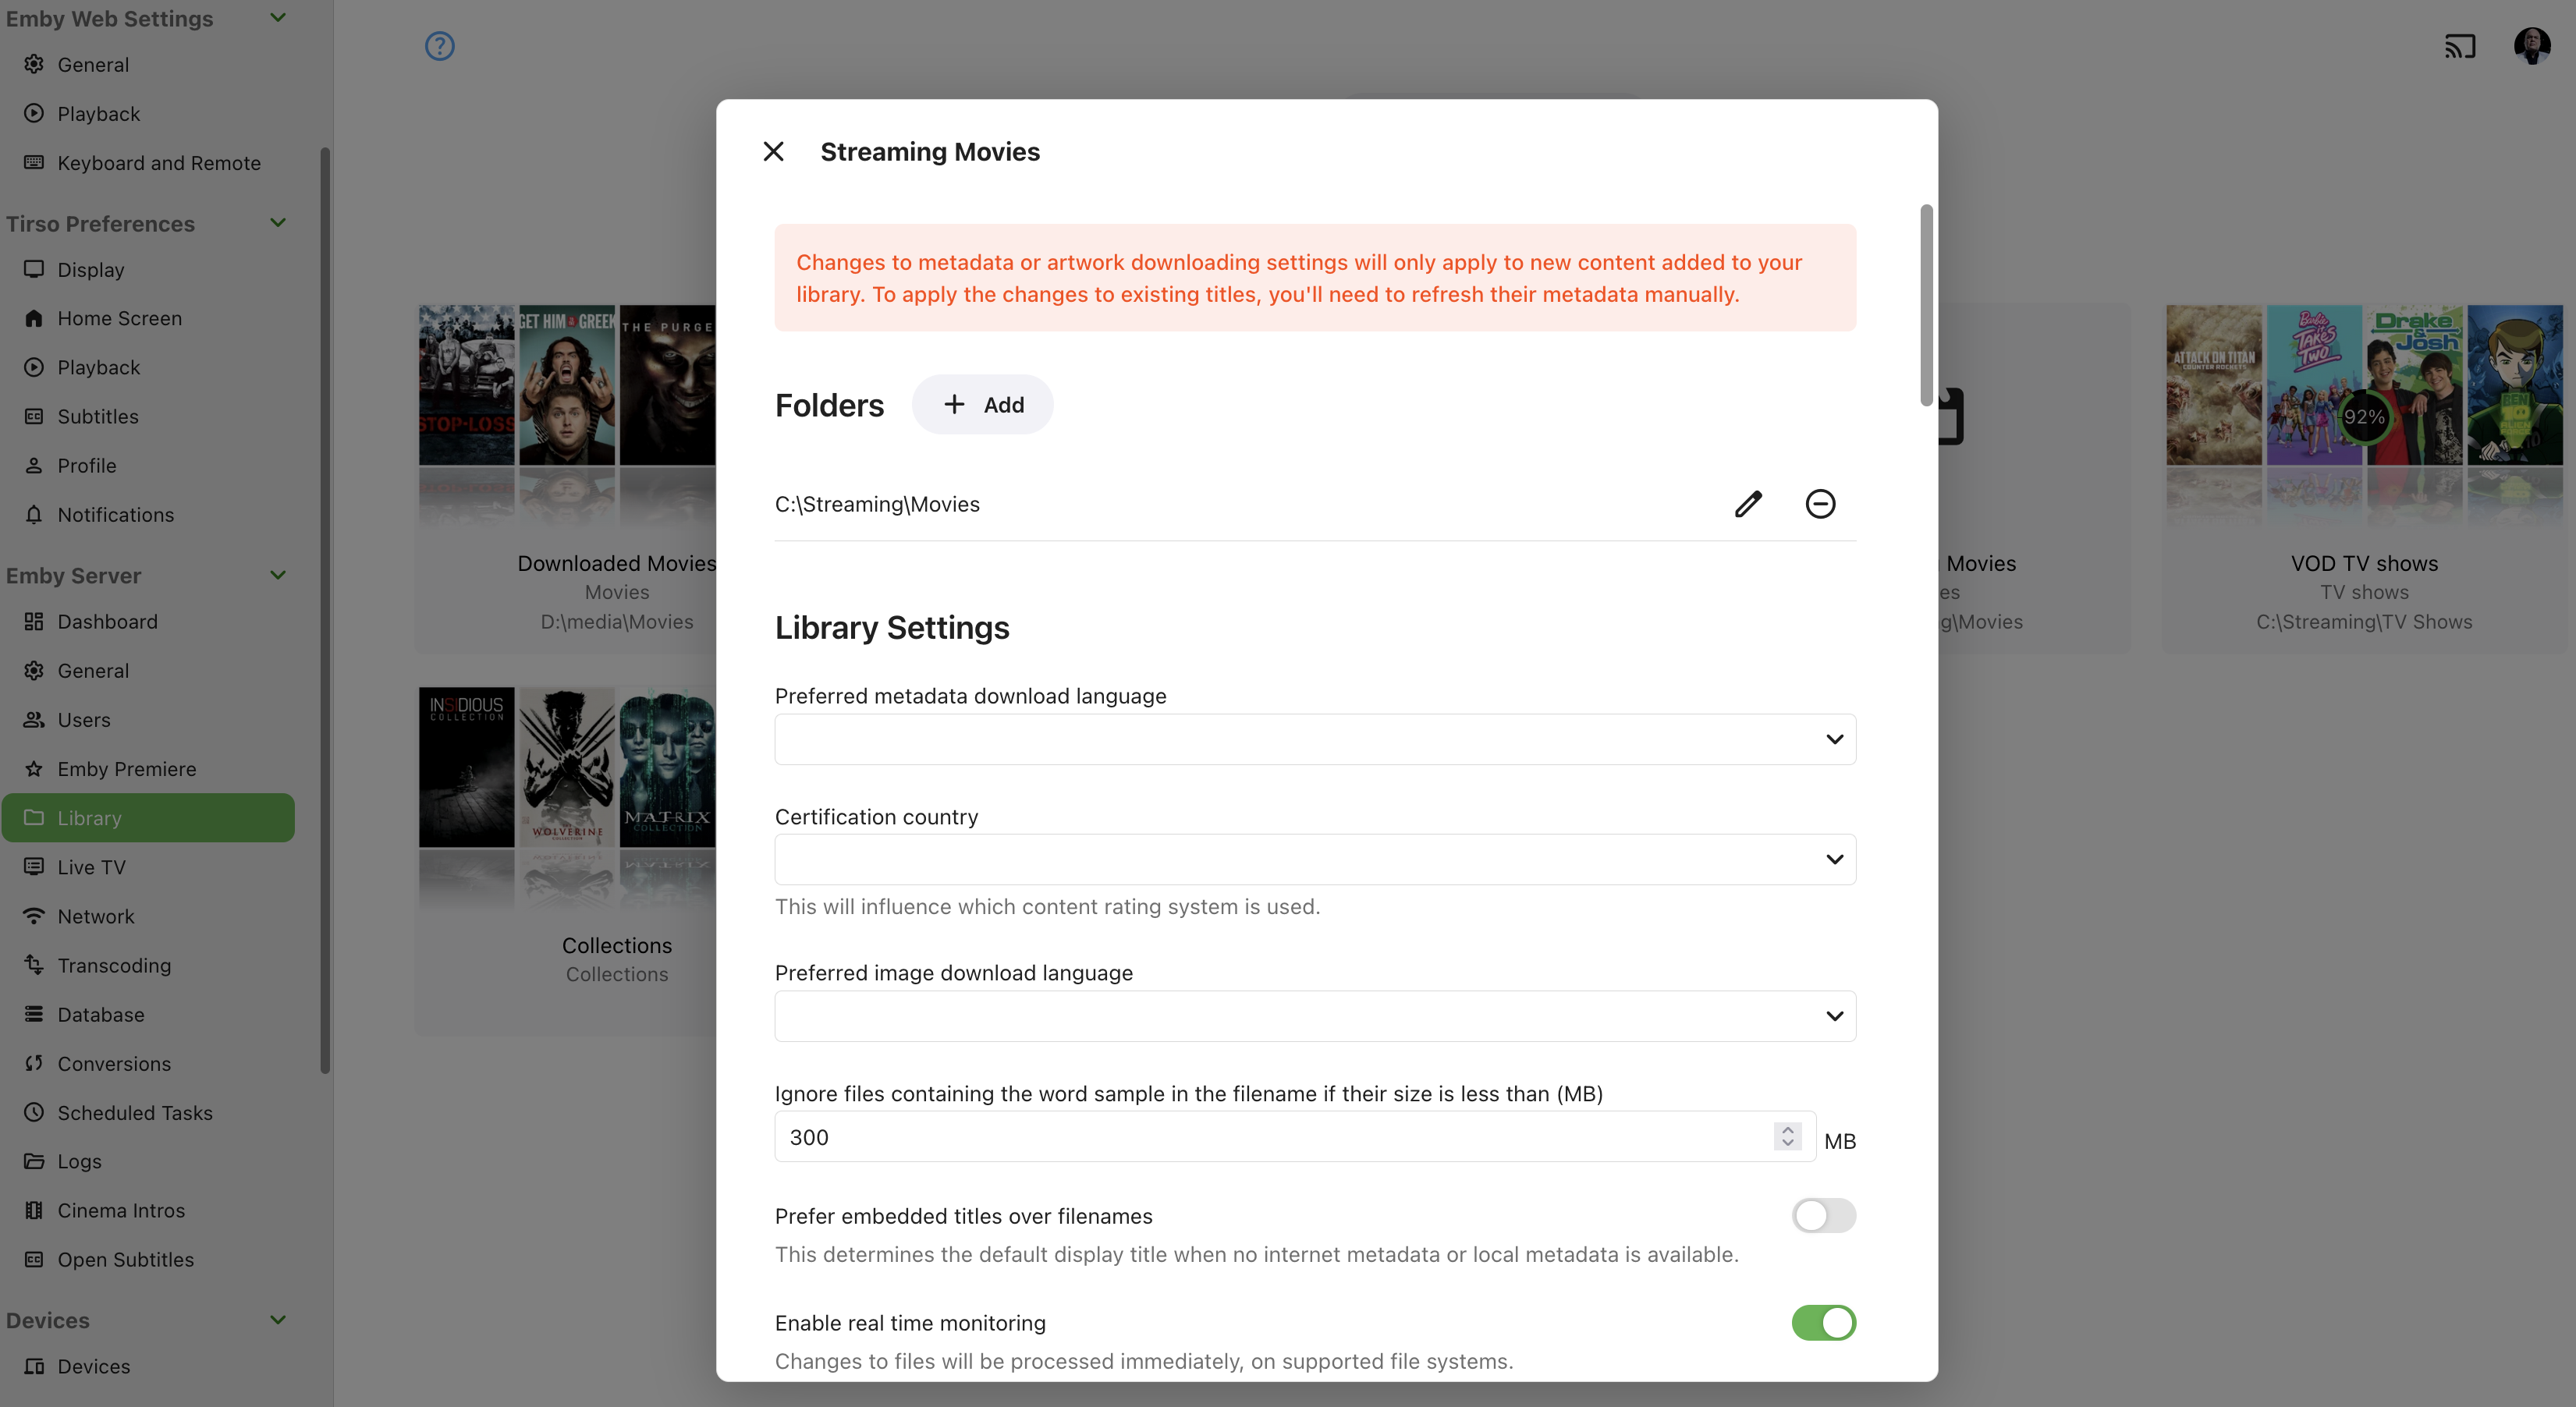Open the cast to device icon
This screenshot has width=2576, height=1407.
(2459, 46)
